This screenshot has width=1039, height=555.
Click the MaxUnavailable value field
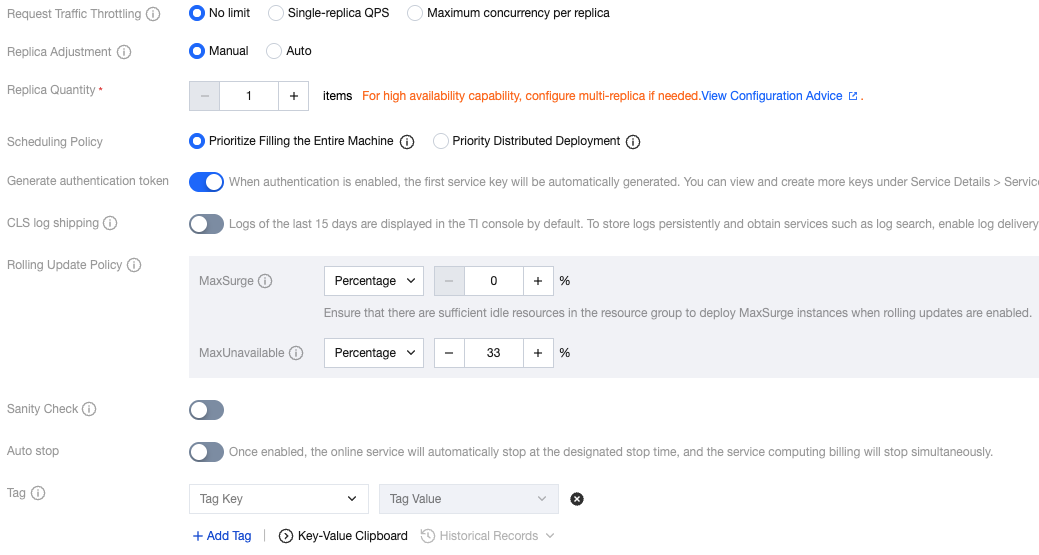pos(494,353)
